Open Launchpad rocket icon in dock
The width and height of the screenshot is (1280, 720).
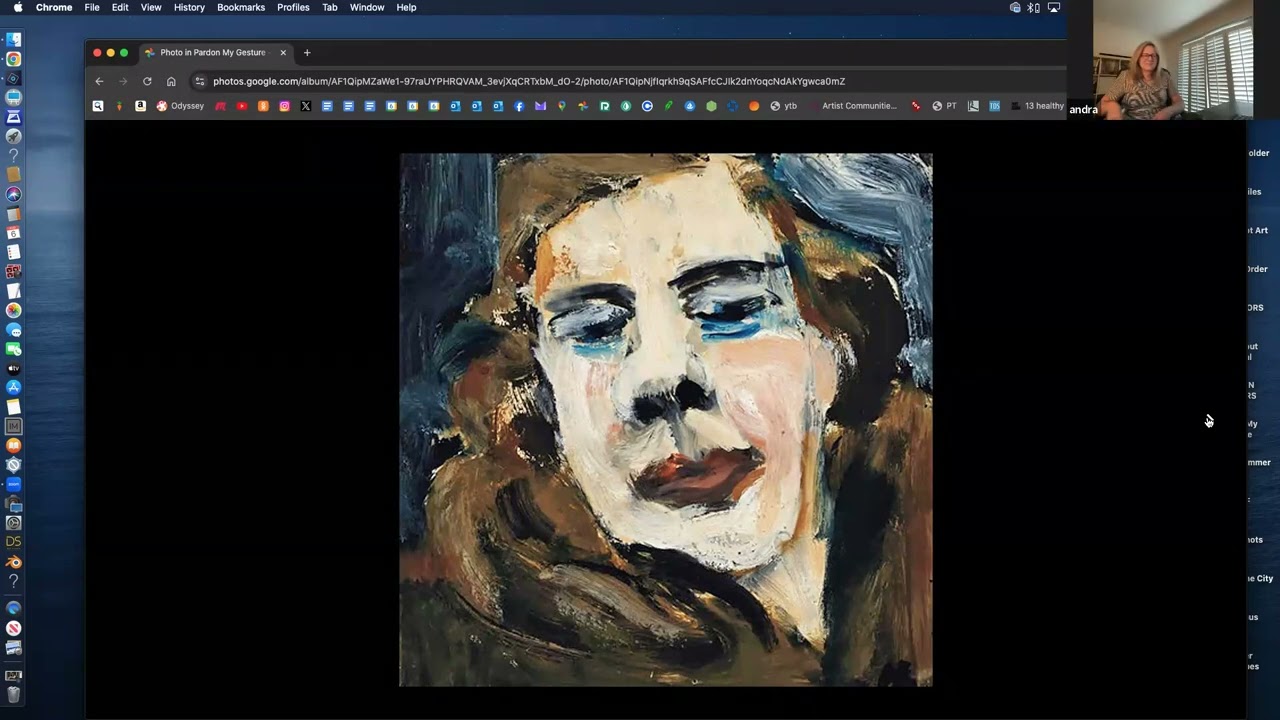[13, 136]
